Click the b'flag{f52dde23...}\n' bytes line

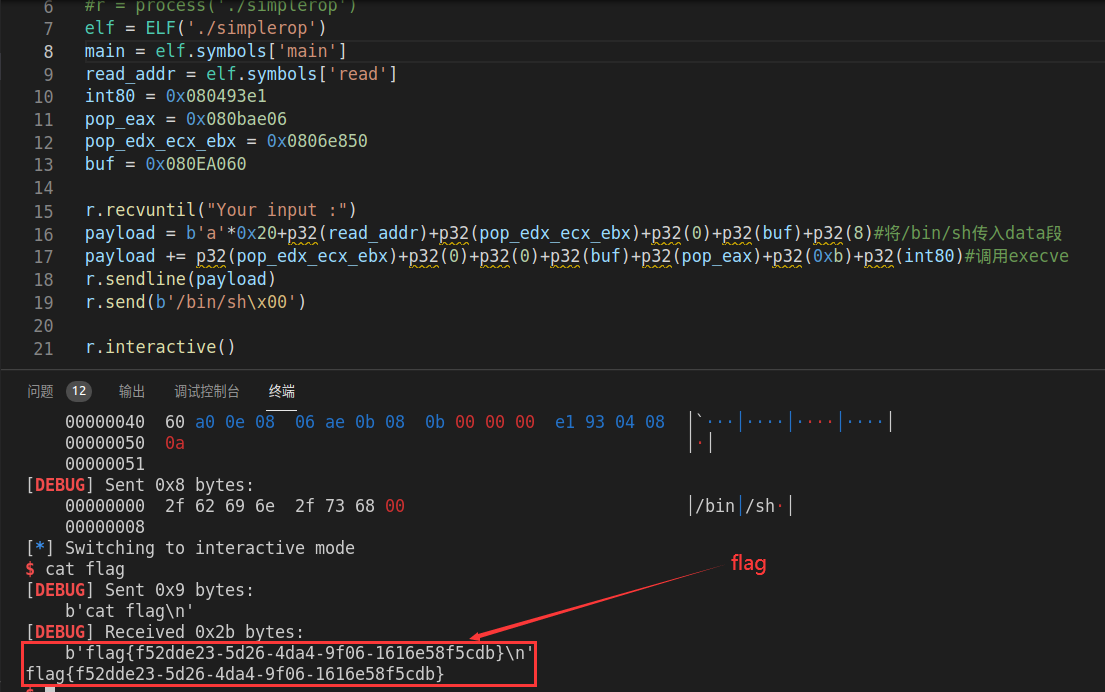[x=300, y=653]
